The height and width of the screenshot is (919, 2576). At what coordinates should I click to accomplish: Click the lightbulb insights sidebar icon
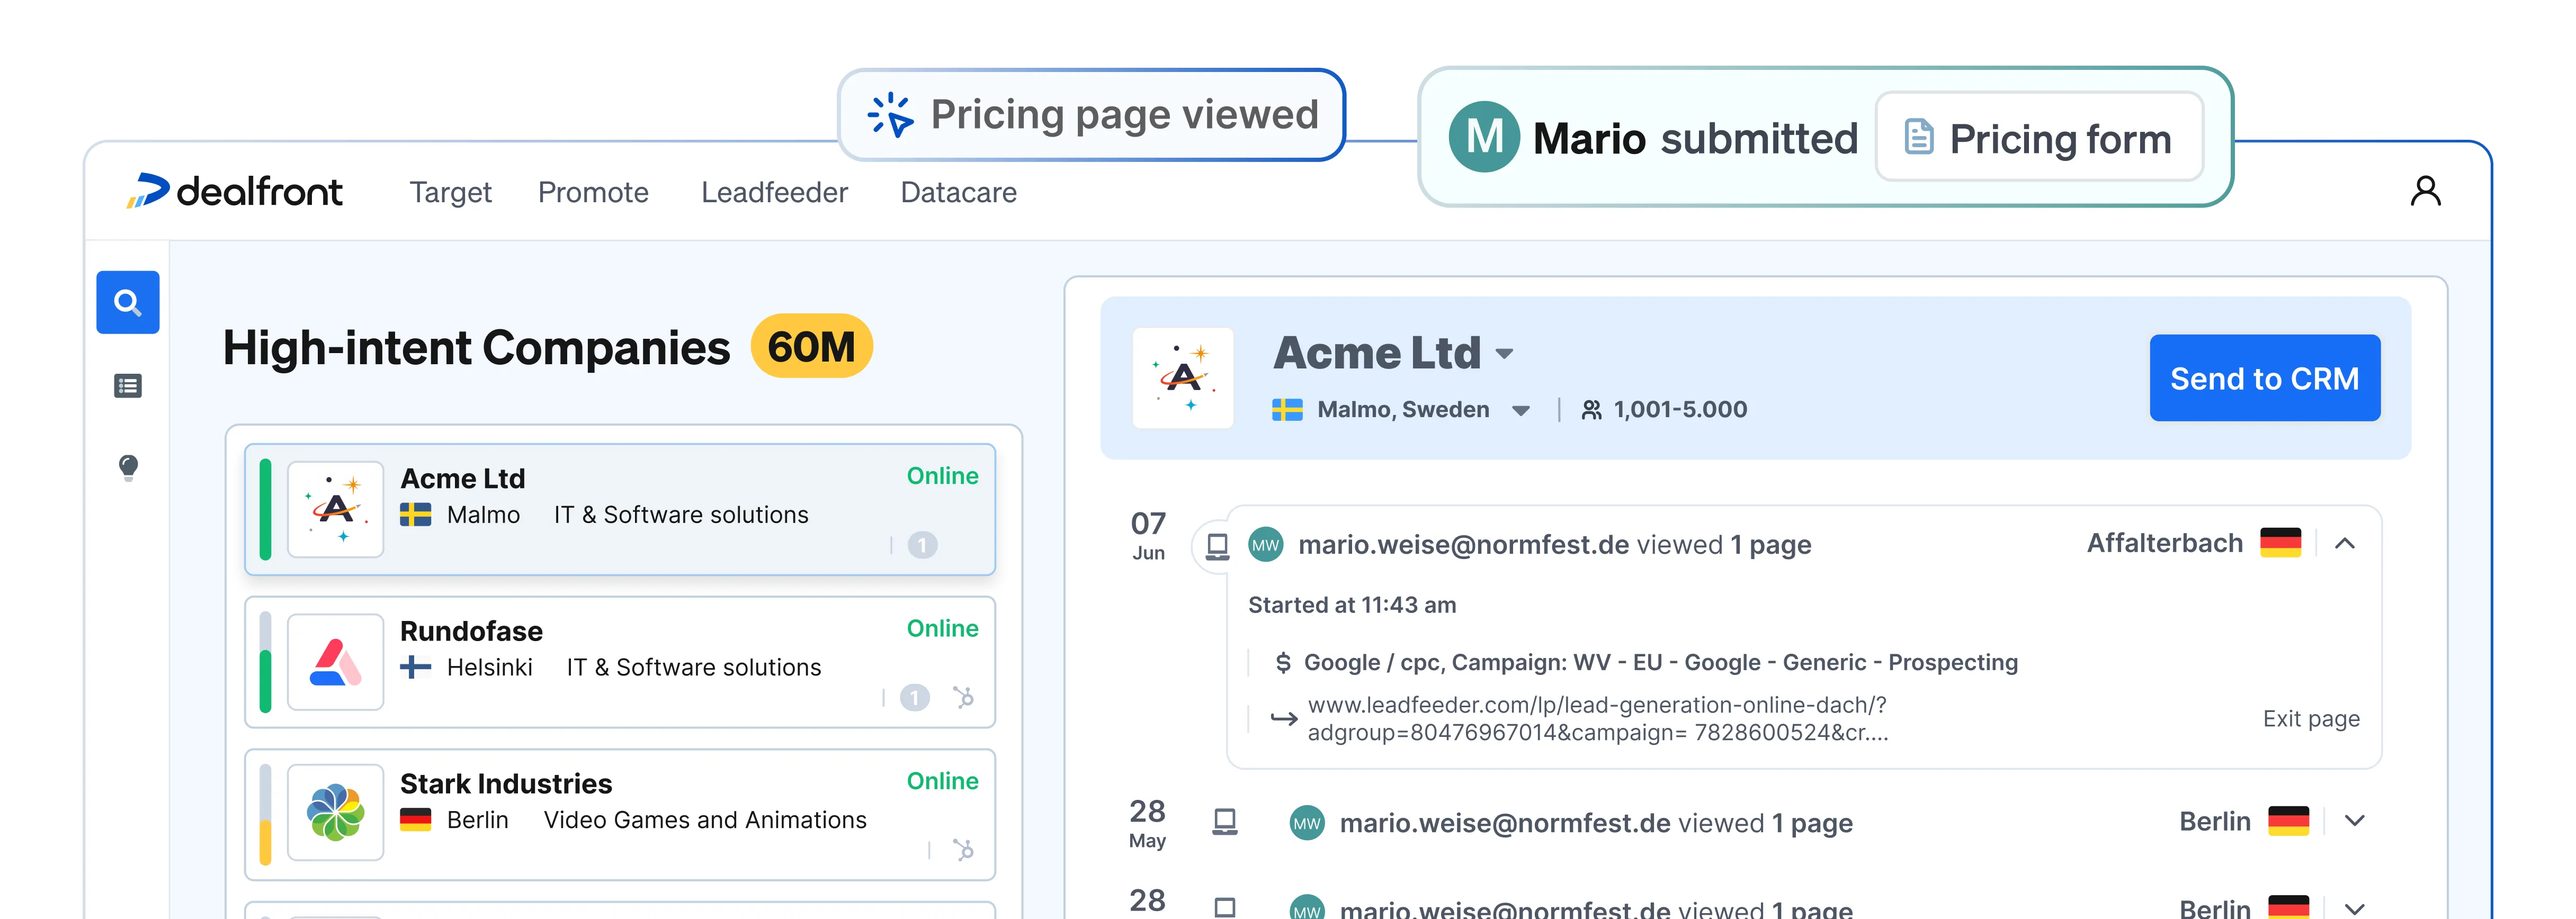click(x=128, y=467)
